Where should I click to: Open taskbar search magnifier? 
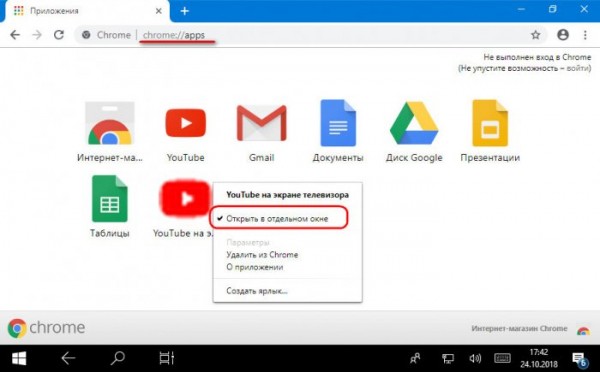[117, 358]
